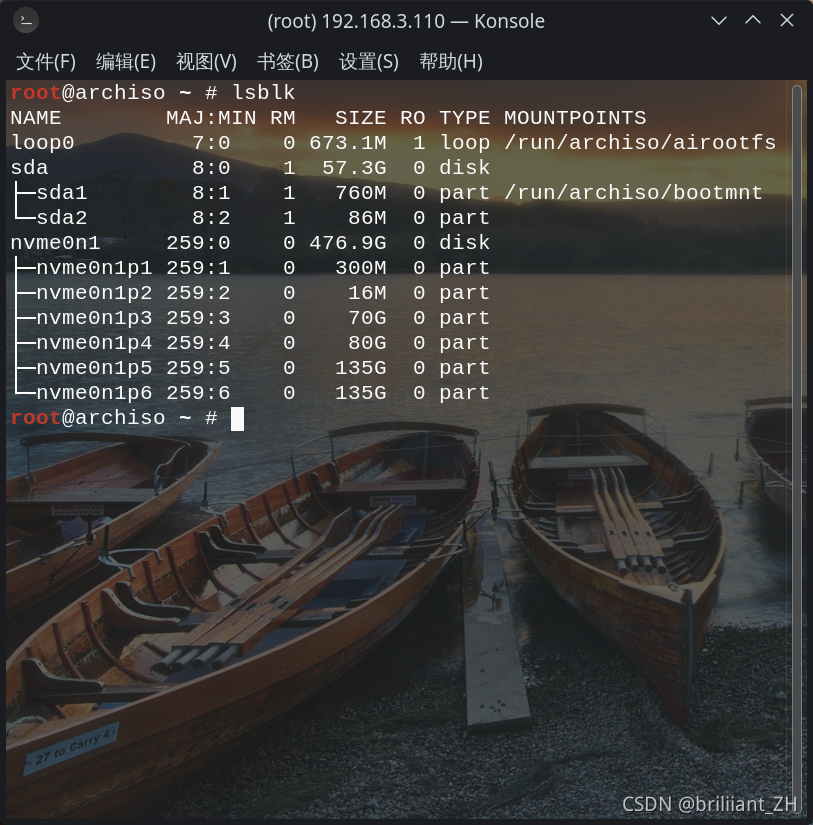Screen dimensions: 813x825
Task: Maximize the Konsole window
Action: click(753, 21)
